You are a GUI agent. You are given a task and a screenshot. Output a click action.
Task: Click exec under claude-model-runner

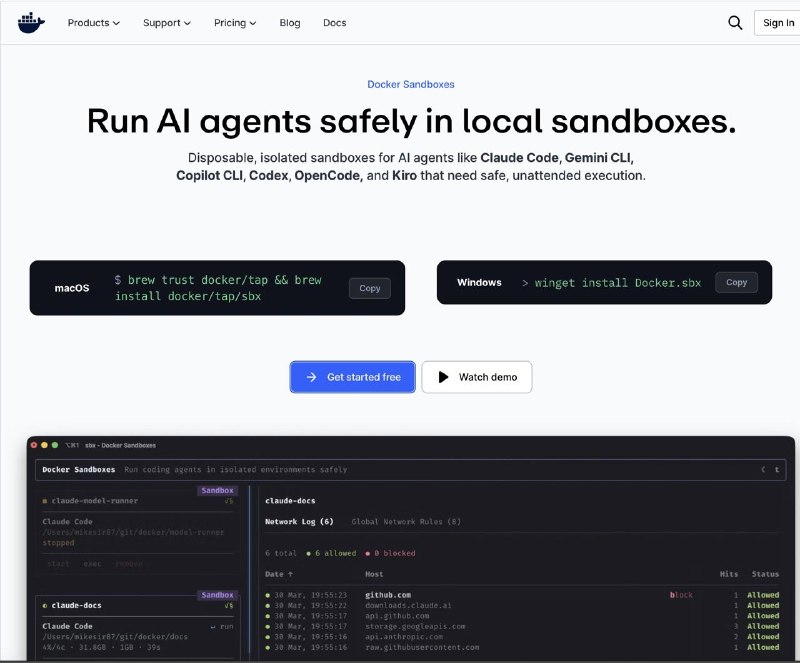coord(92,563)
